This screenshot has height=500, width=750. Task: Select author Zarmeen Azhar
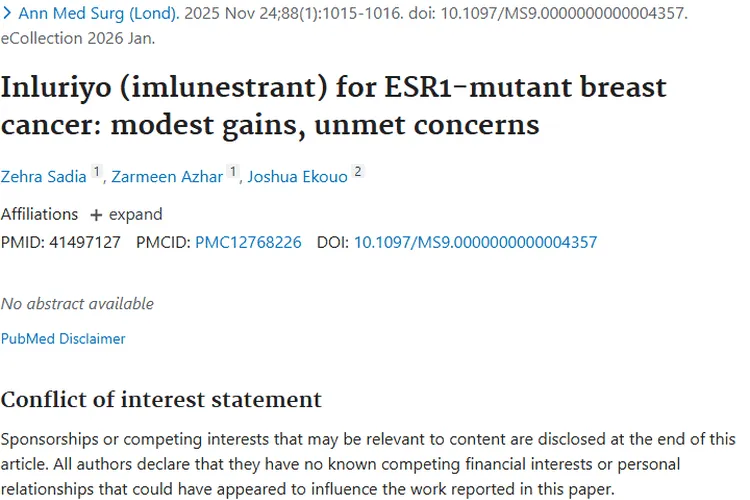tap(167, 176)
